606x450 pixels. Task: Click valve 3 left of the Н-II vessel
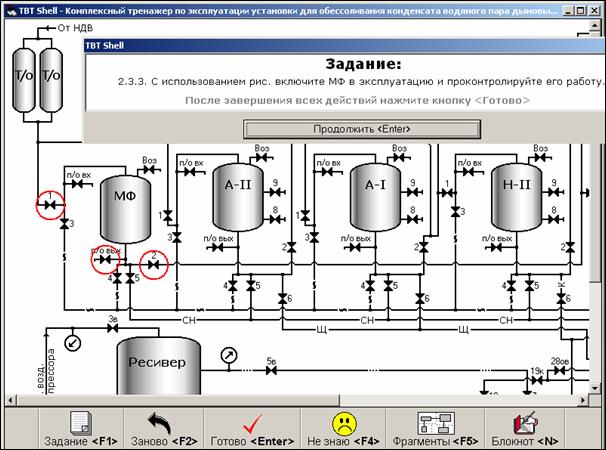(456, 212)
